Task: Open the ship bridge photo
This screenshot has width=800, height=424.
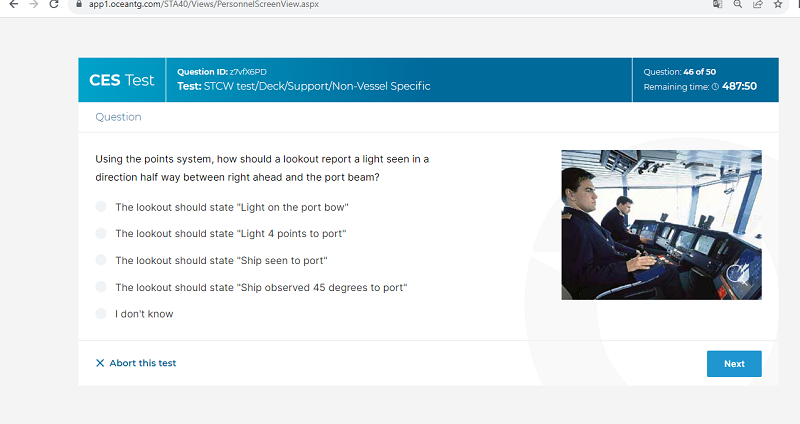Action: tap(662, 225)
